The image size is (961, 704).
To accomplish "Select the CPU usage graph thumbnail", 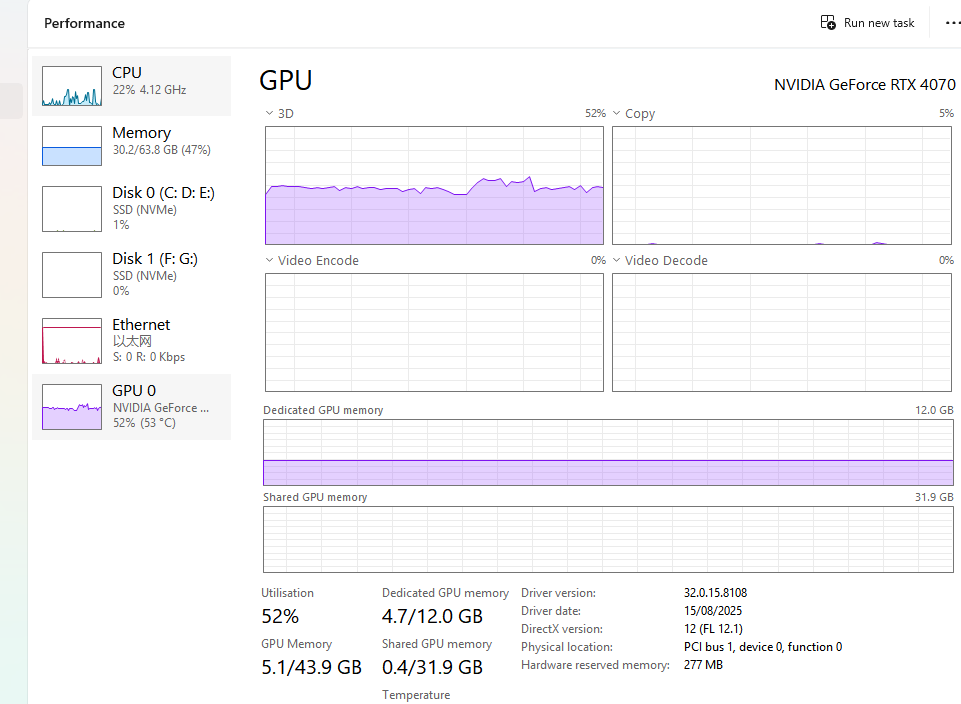I will click(x=72, y=87).
